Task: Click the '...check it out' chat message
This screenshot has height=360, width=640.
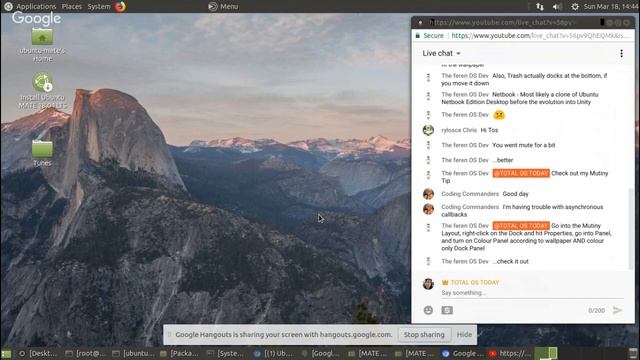Action: (510, 261)
